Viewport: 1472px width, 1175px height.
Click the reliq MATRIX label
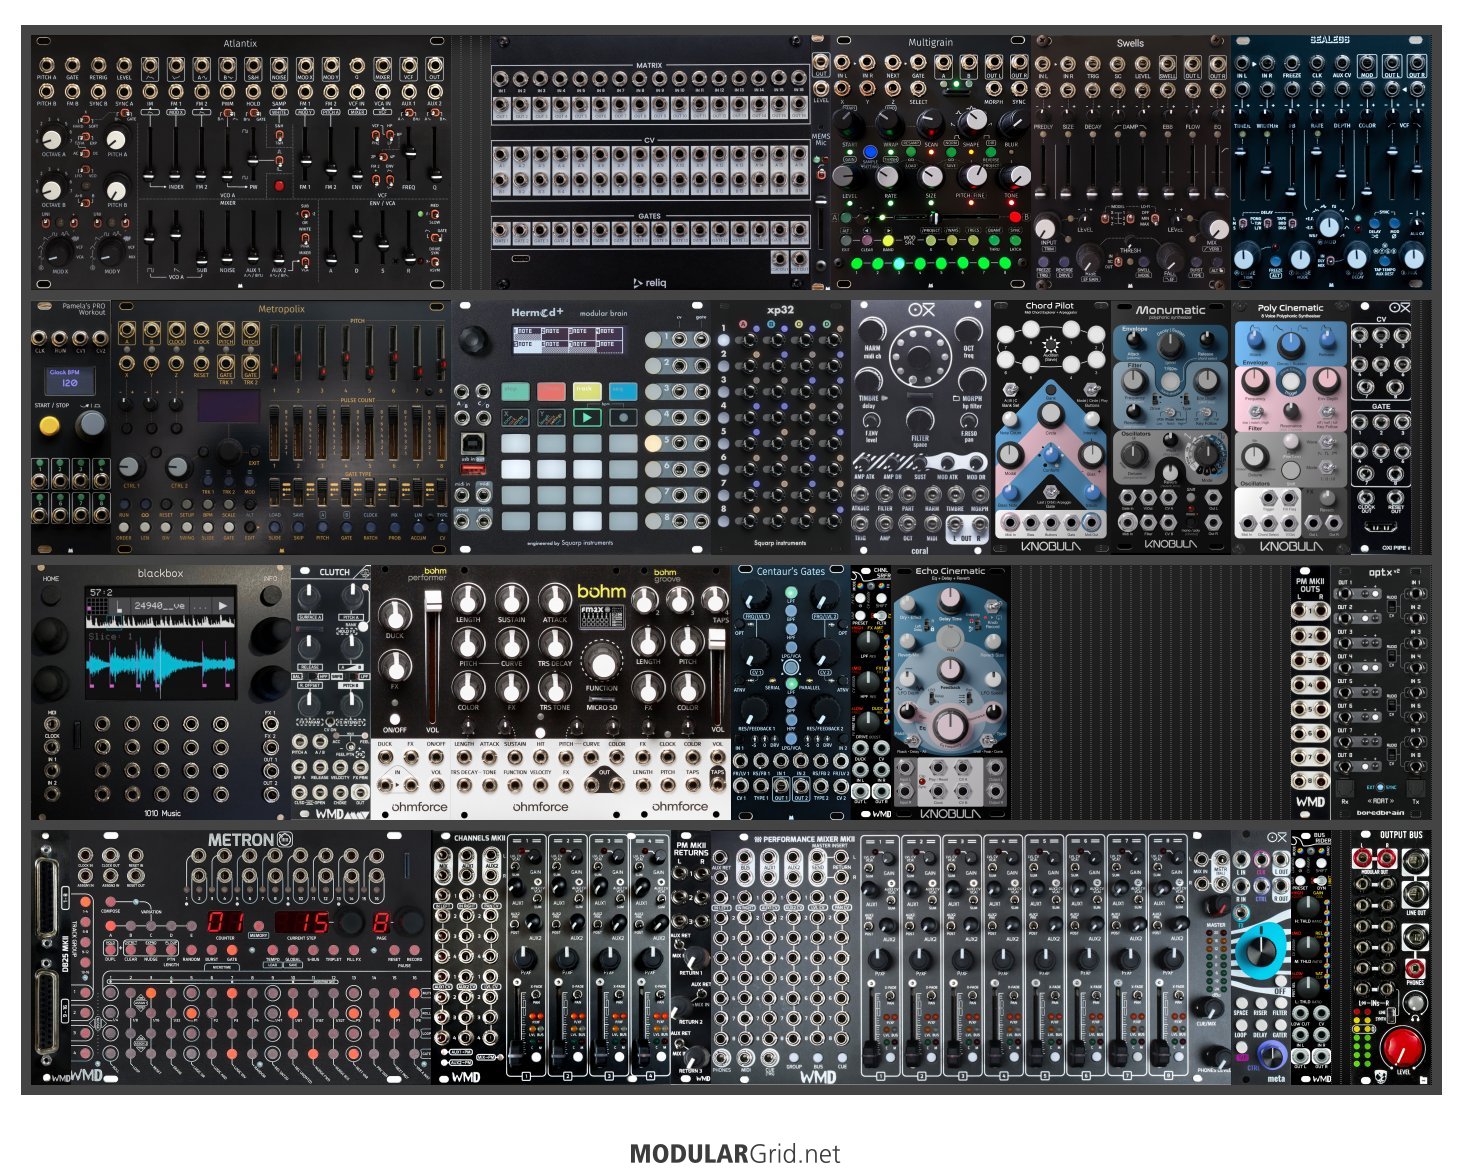[649, 65]
